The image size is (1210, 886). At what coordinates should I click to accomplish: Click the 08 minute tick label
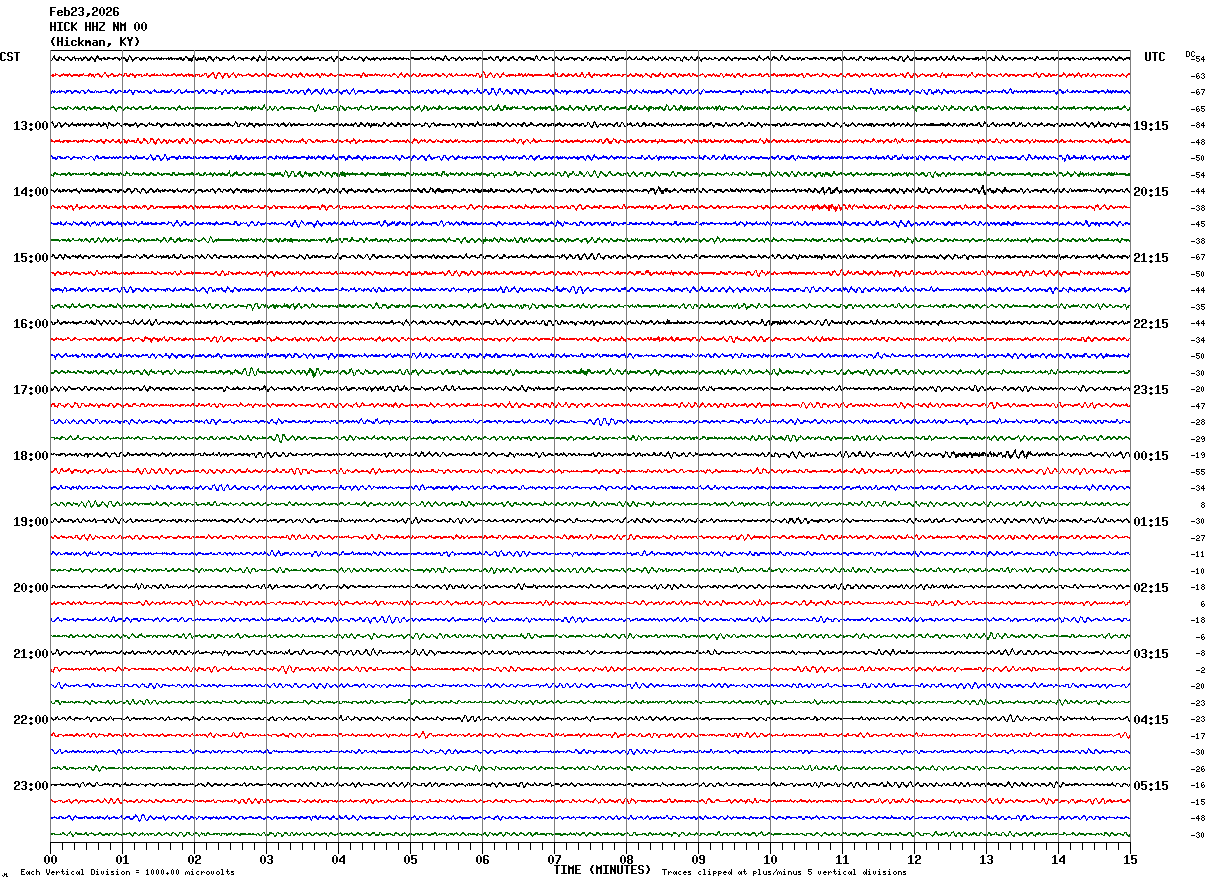click(626, 859)
